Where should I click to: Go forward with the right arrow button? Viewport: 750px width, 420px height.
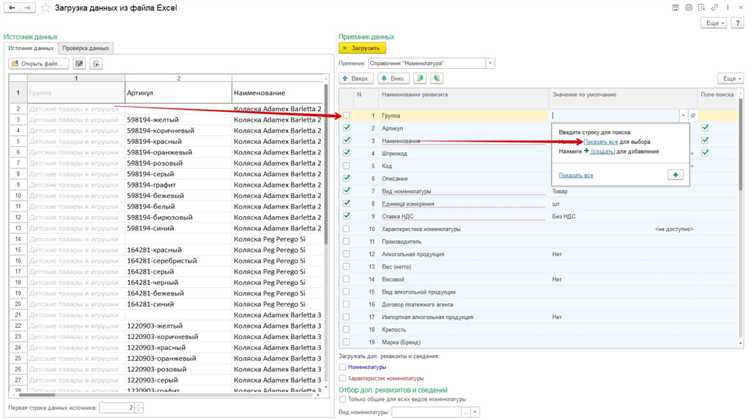pos(27,8)
